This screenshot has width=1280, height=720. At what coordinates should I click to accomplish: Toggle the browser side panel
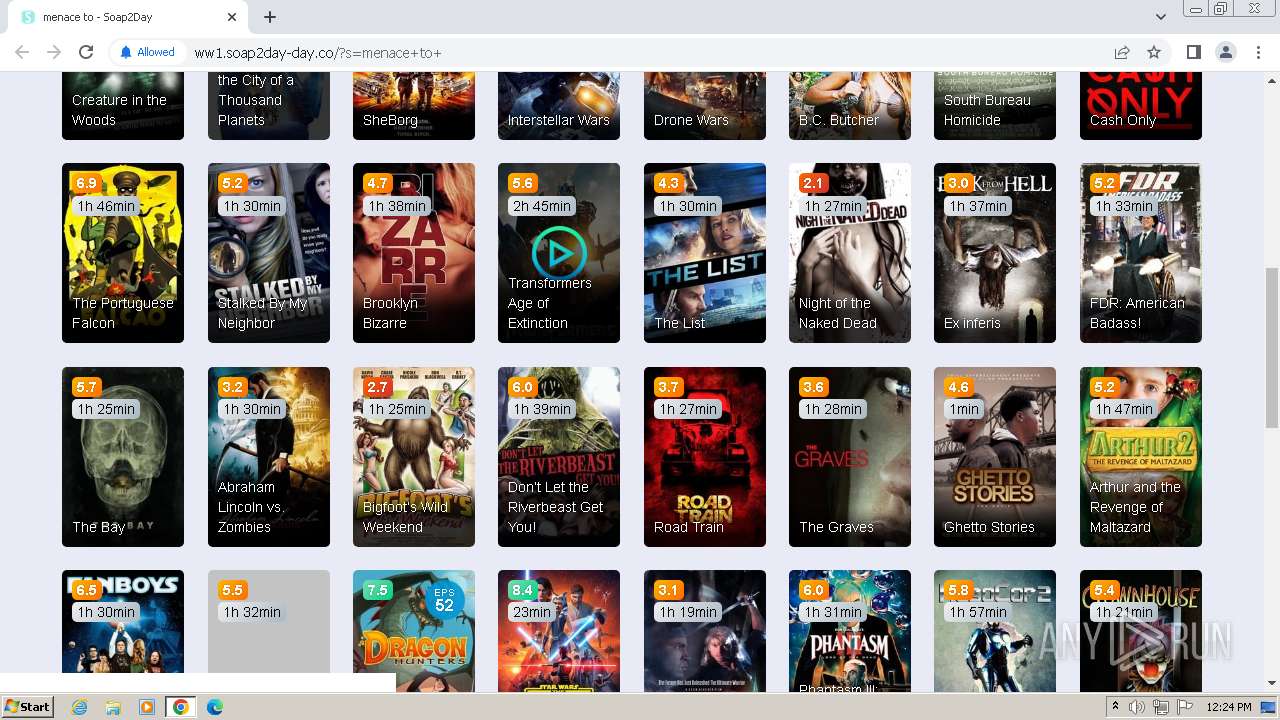tap(1193, 52)
